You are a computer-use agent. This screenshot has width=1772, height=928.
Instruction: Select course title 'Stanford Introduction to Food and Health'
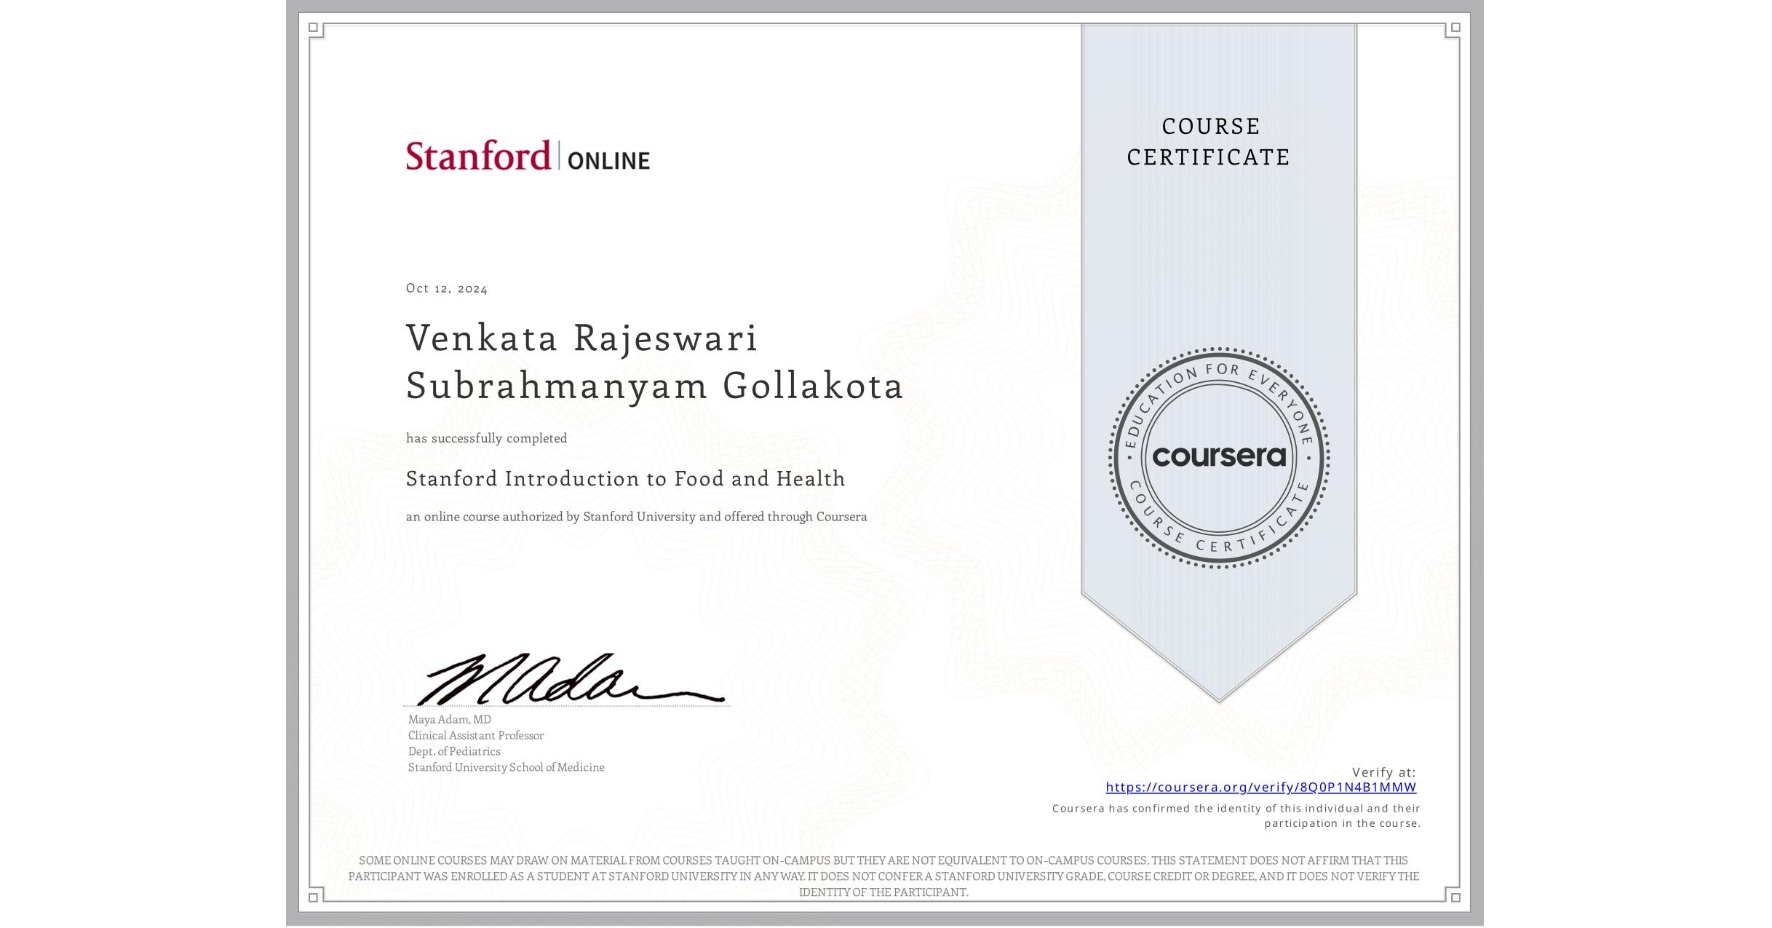coord(626,479)
